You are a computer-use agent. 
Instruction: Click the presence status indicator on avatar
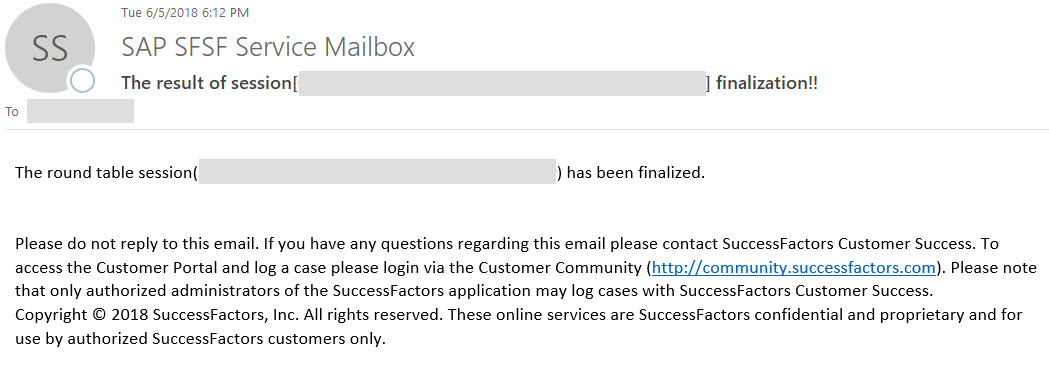coord(82,81)
